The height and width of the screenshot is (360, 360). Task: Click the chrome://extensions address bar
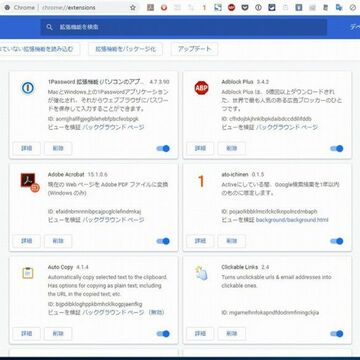pyautogui.click(x=68, y=7)
